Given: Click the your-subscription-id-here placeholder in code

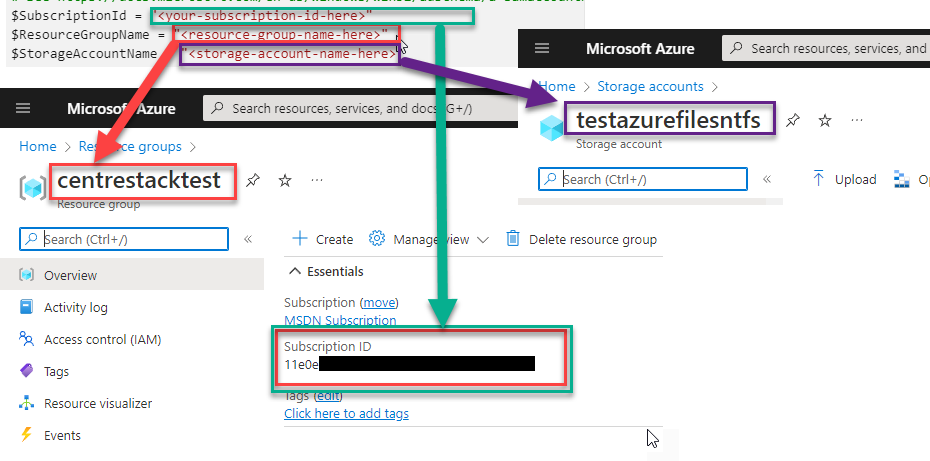Looking at the screenshot, I should coord(262,15).
